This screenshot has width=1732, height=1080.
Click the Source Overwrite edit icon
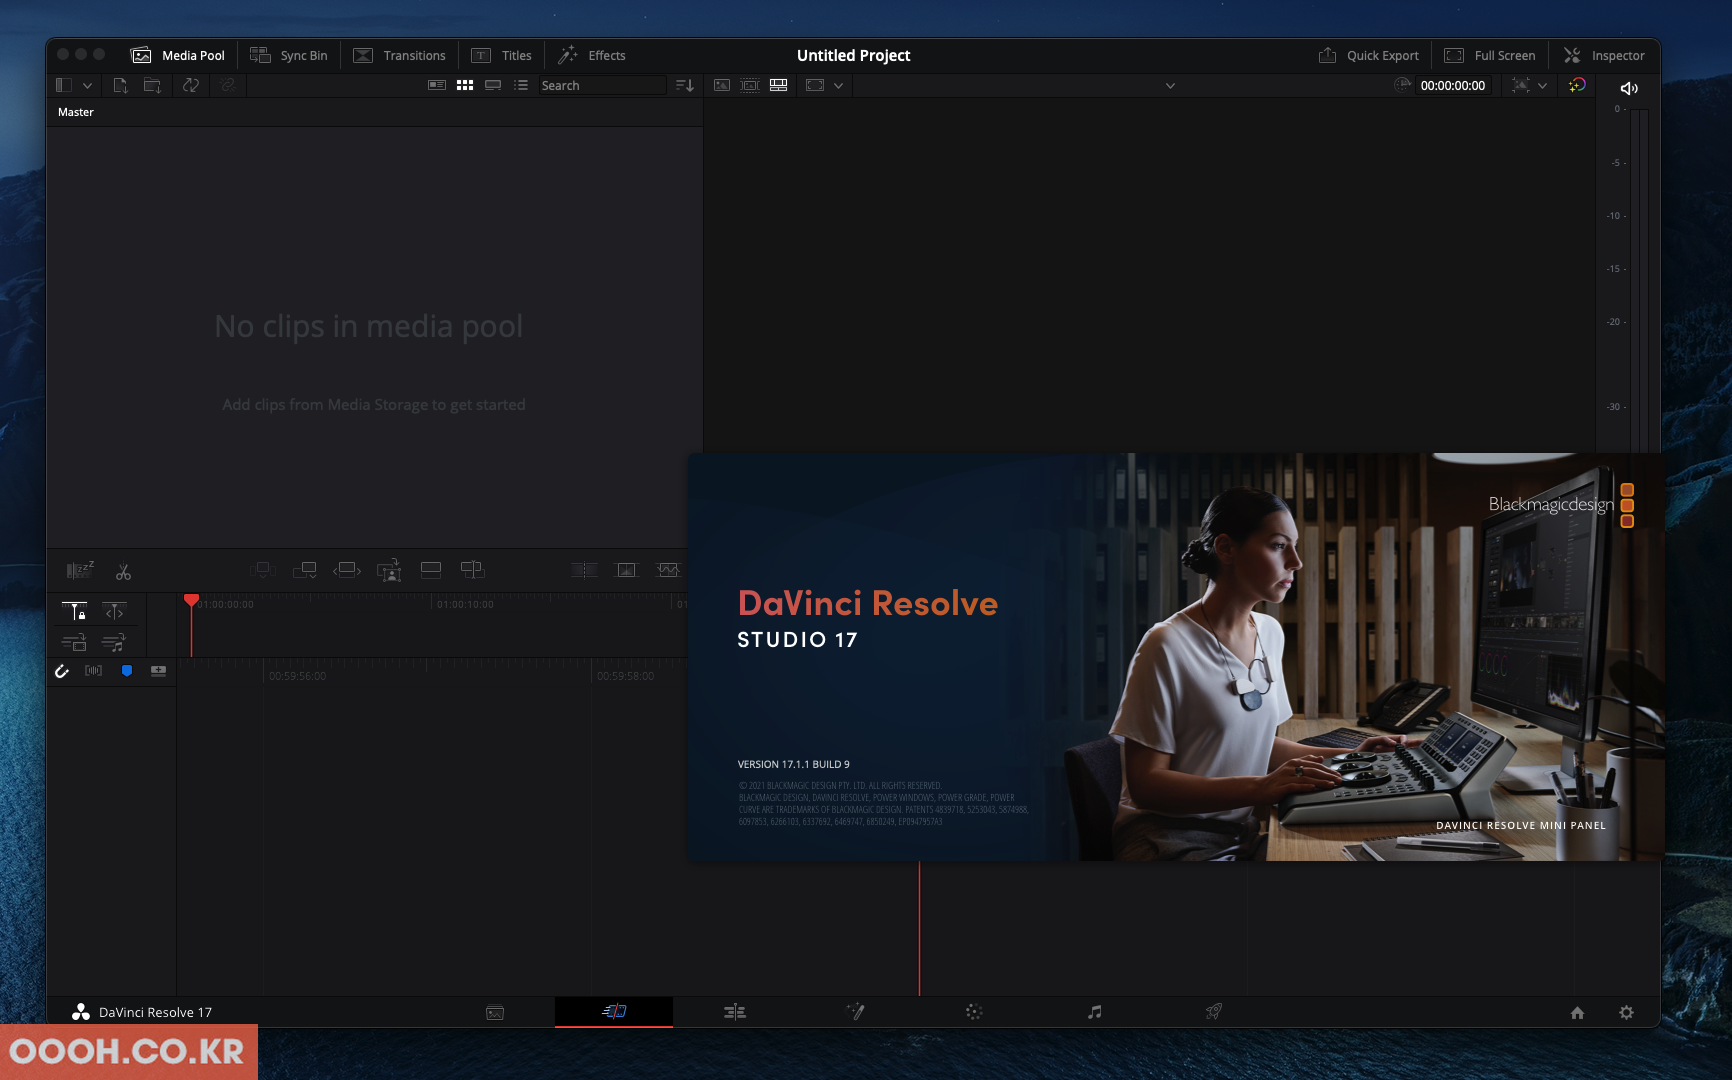[472, 570]
